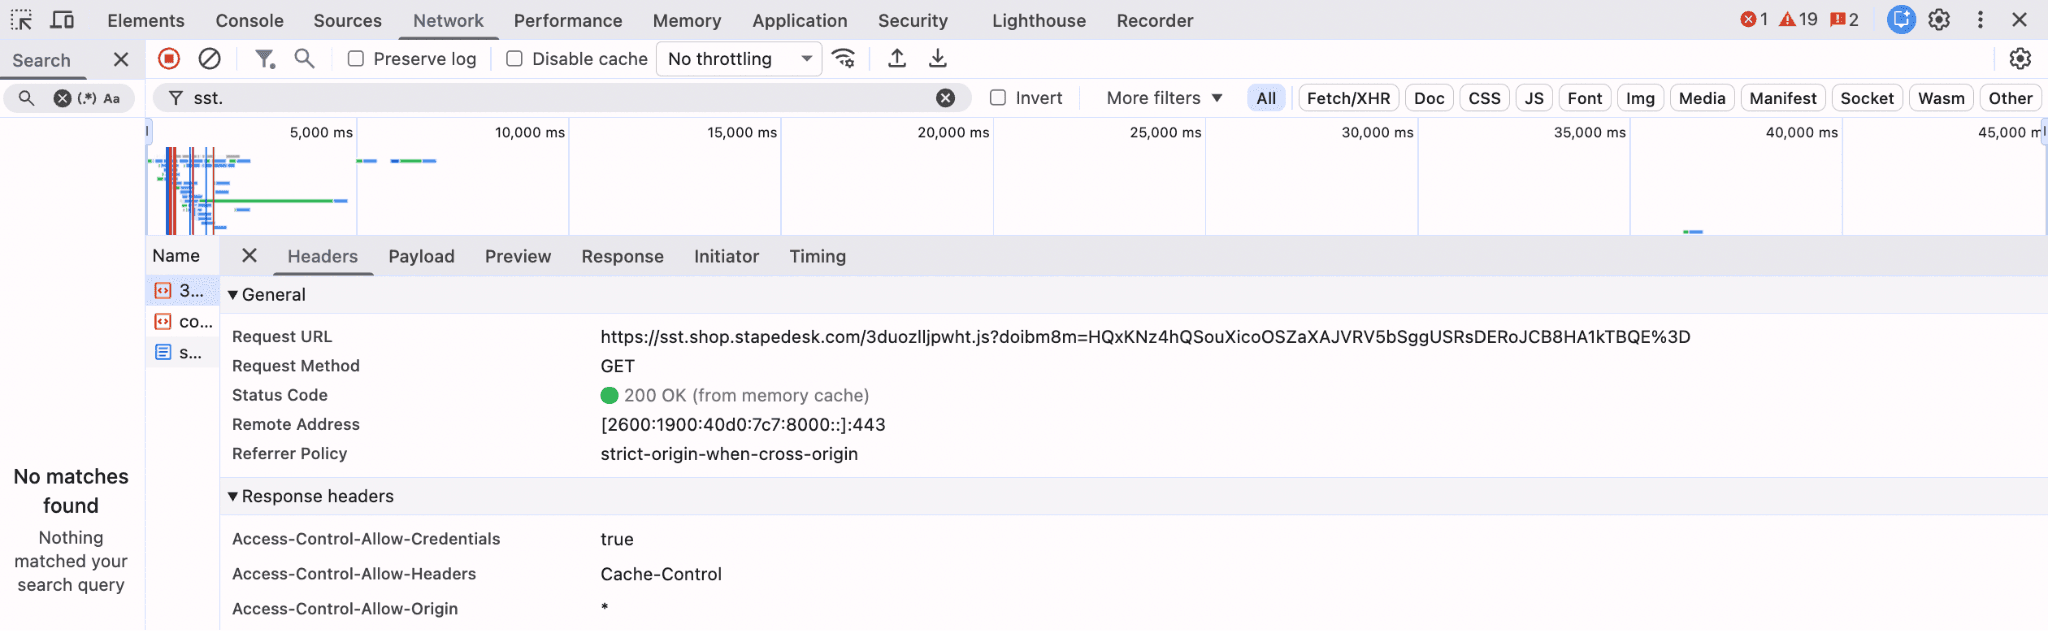Show the 1 error indicator

(x=1754, y=20)
